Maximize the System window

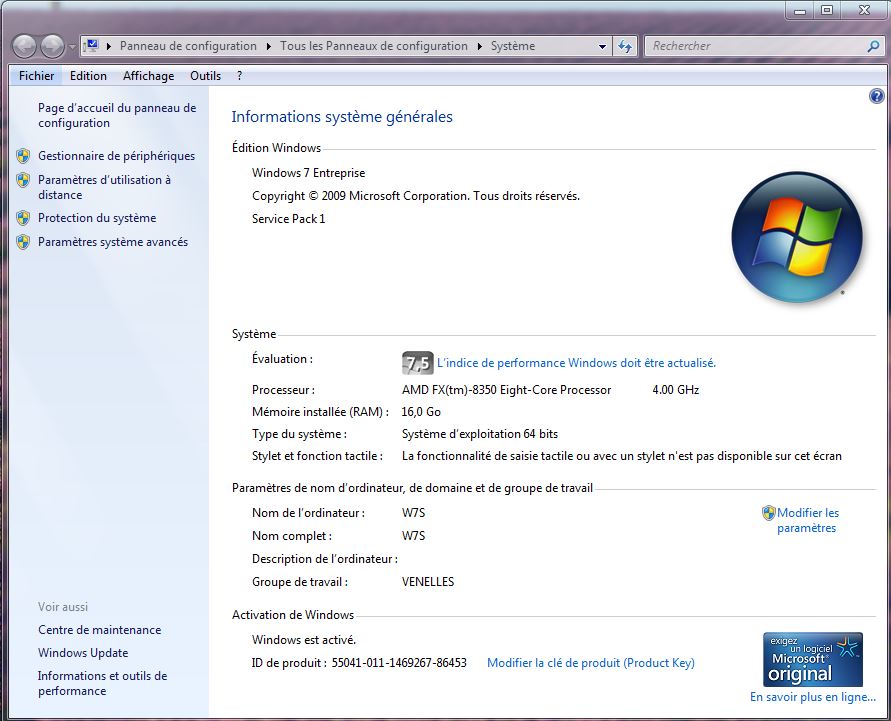(827, 10)
